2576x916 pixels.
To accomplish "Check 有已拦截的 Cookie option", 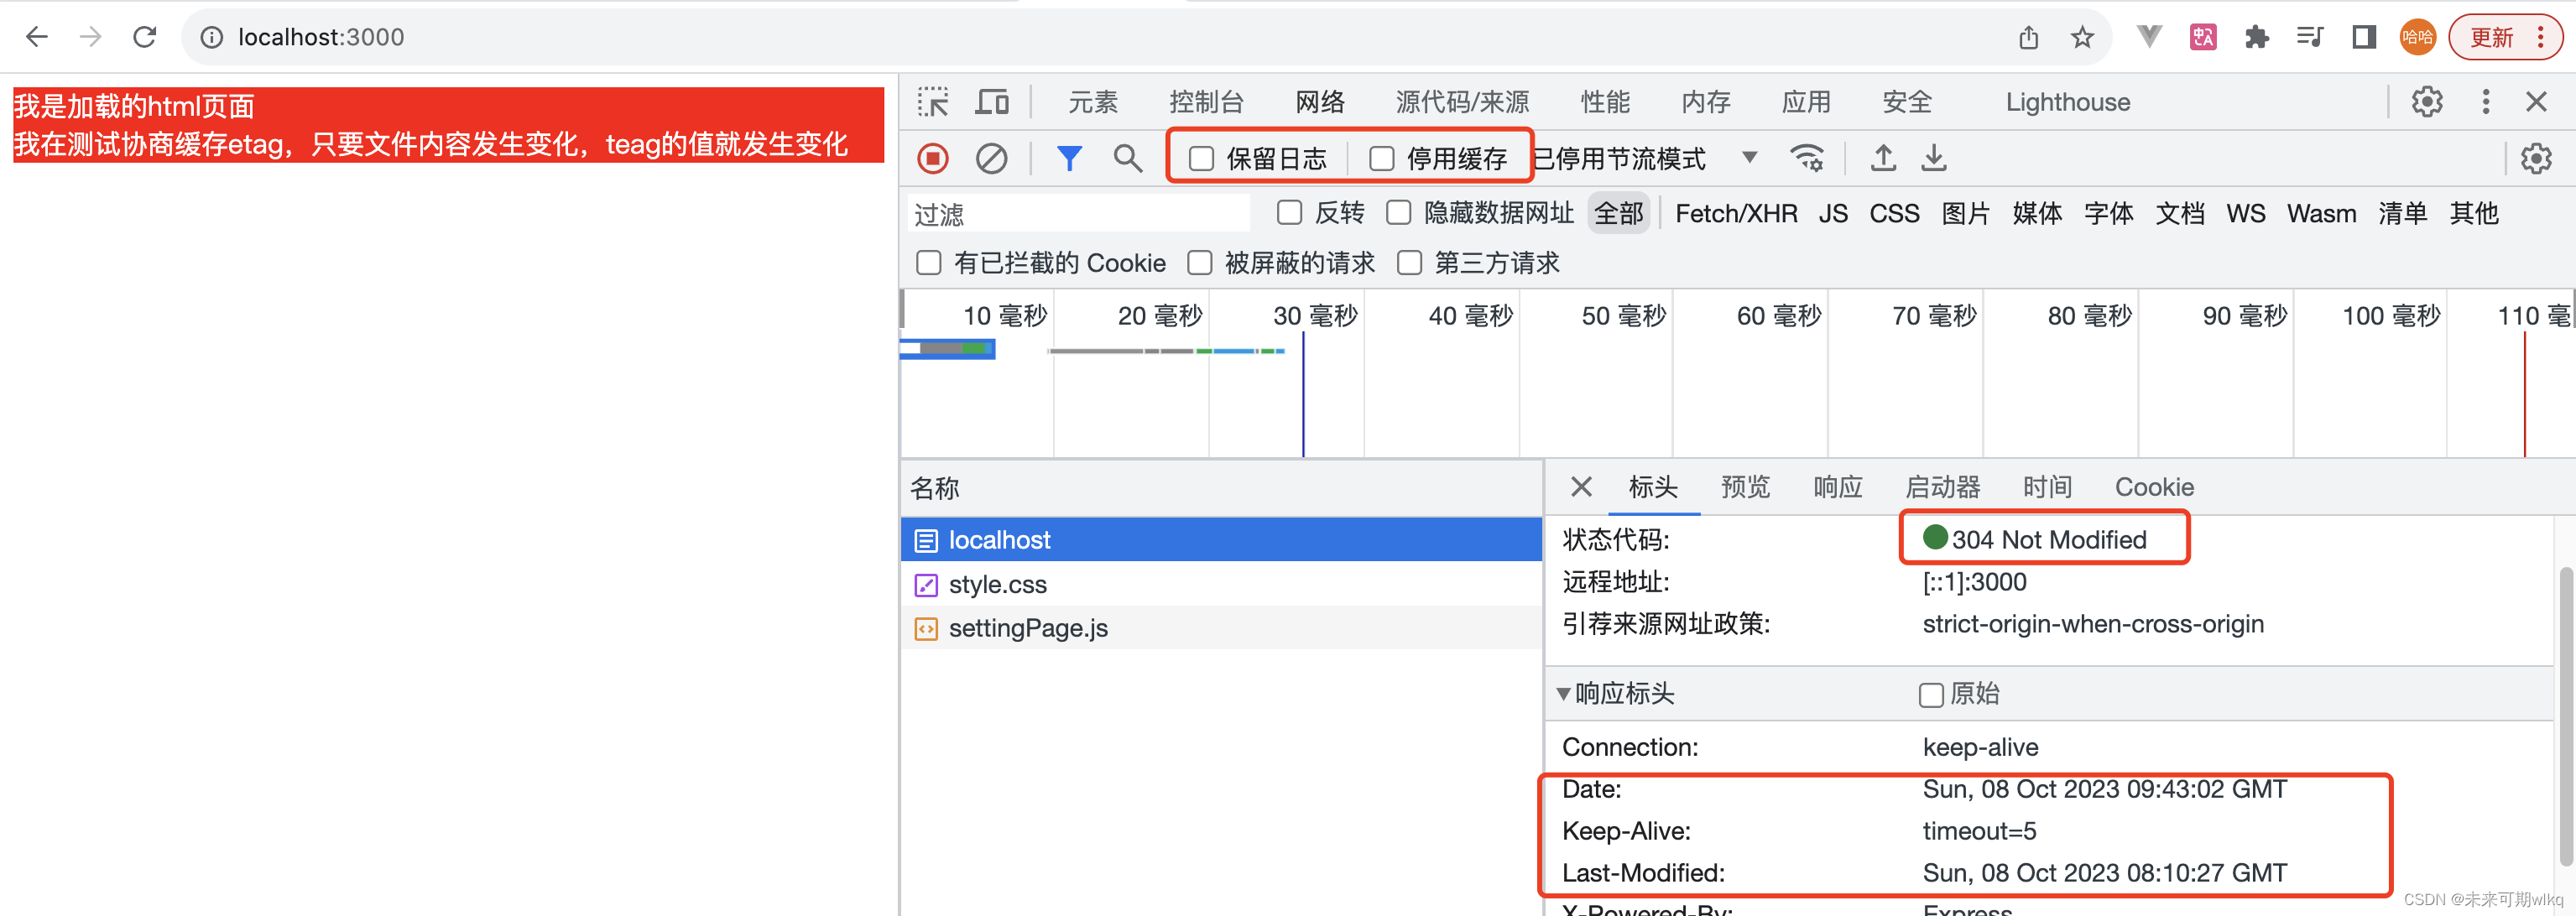I will (929, 263).
